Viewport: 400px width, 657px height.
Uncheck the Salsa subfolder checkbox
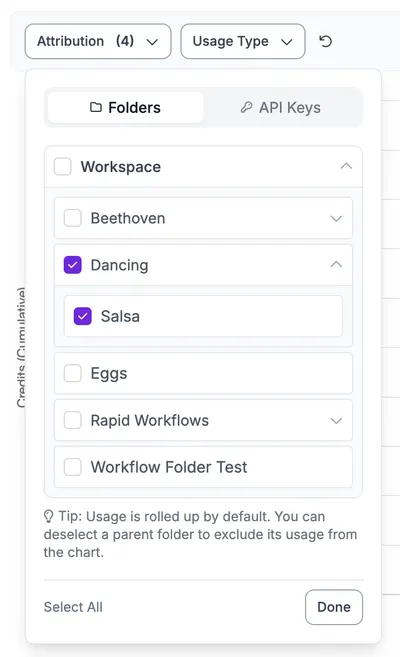pos(83,316)
